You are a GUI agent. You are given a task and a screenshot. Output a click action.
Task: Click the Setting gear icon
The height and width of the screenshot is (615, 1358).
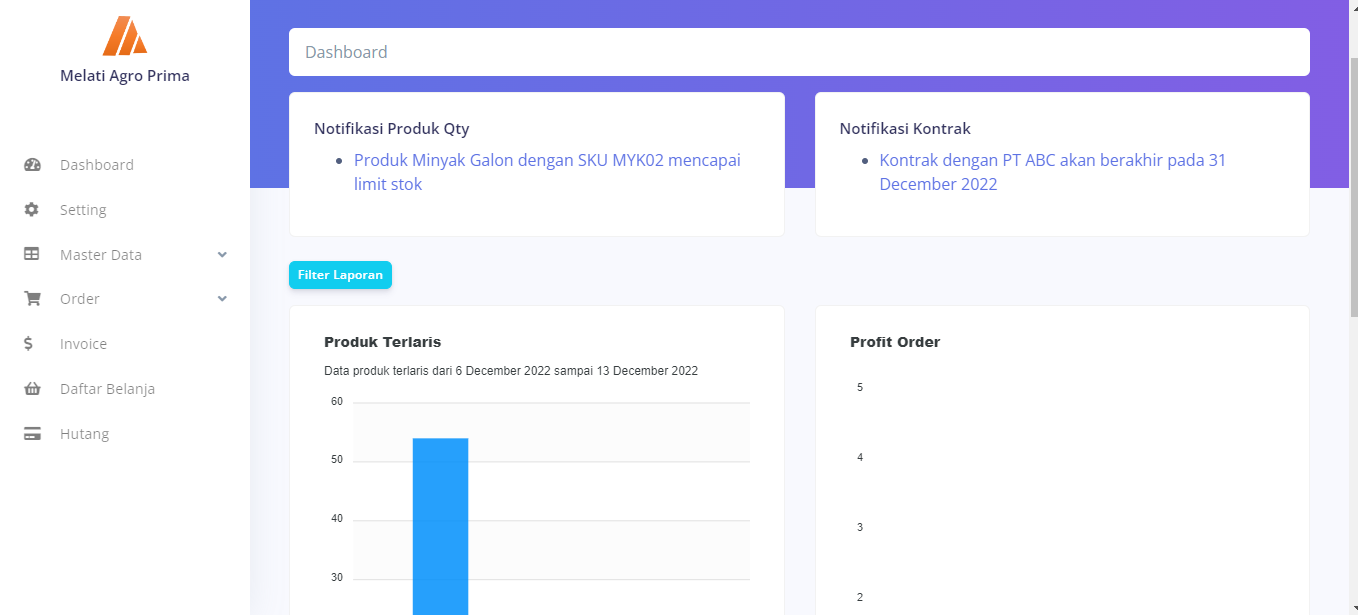(32, 210)
